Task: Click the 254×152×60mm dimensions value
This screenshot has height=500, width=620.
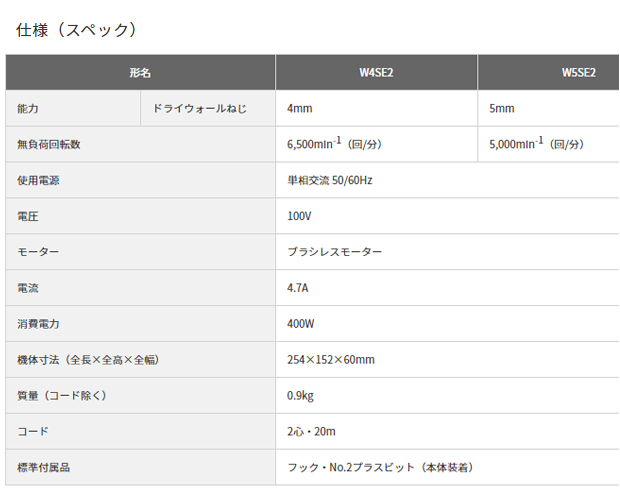Action: click(331, 360)
